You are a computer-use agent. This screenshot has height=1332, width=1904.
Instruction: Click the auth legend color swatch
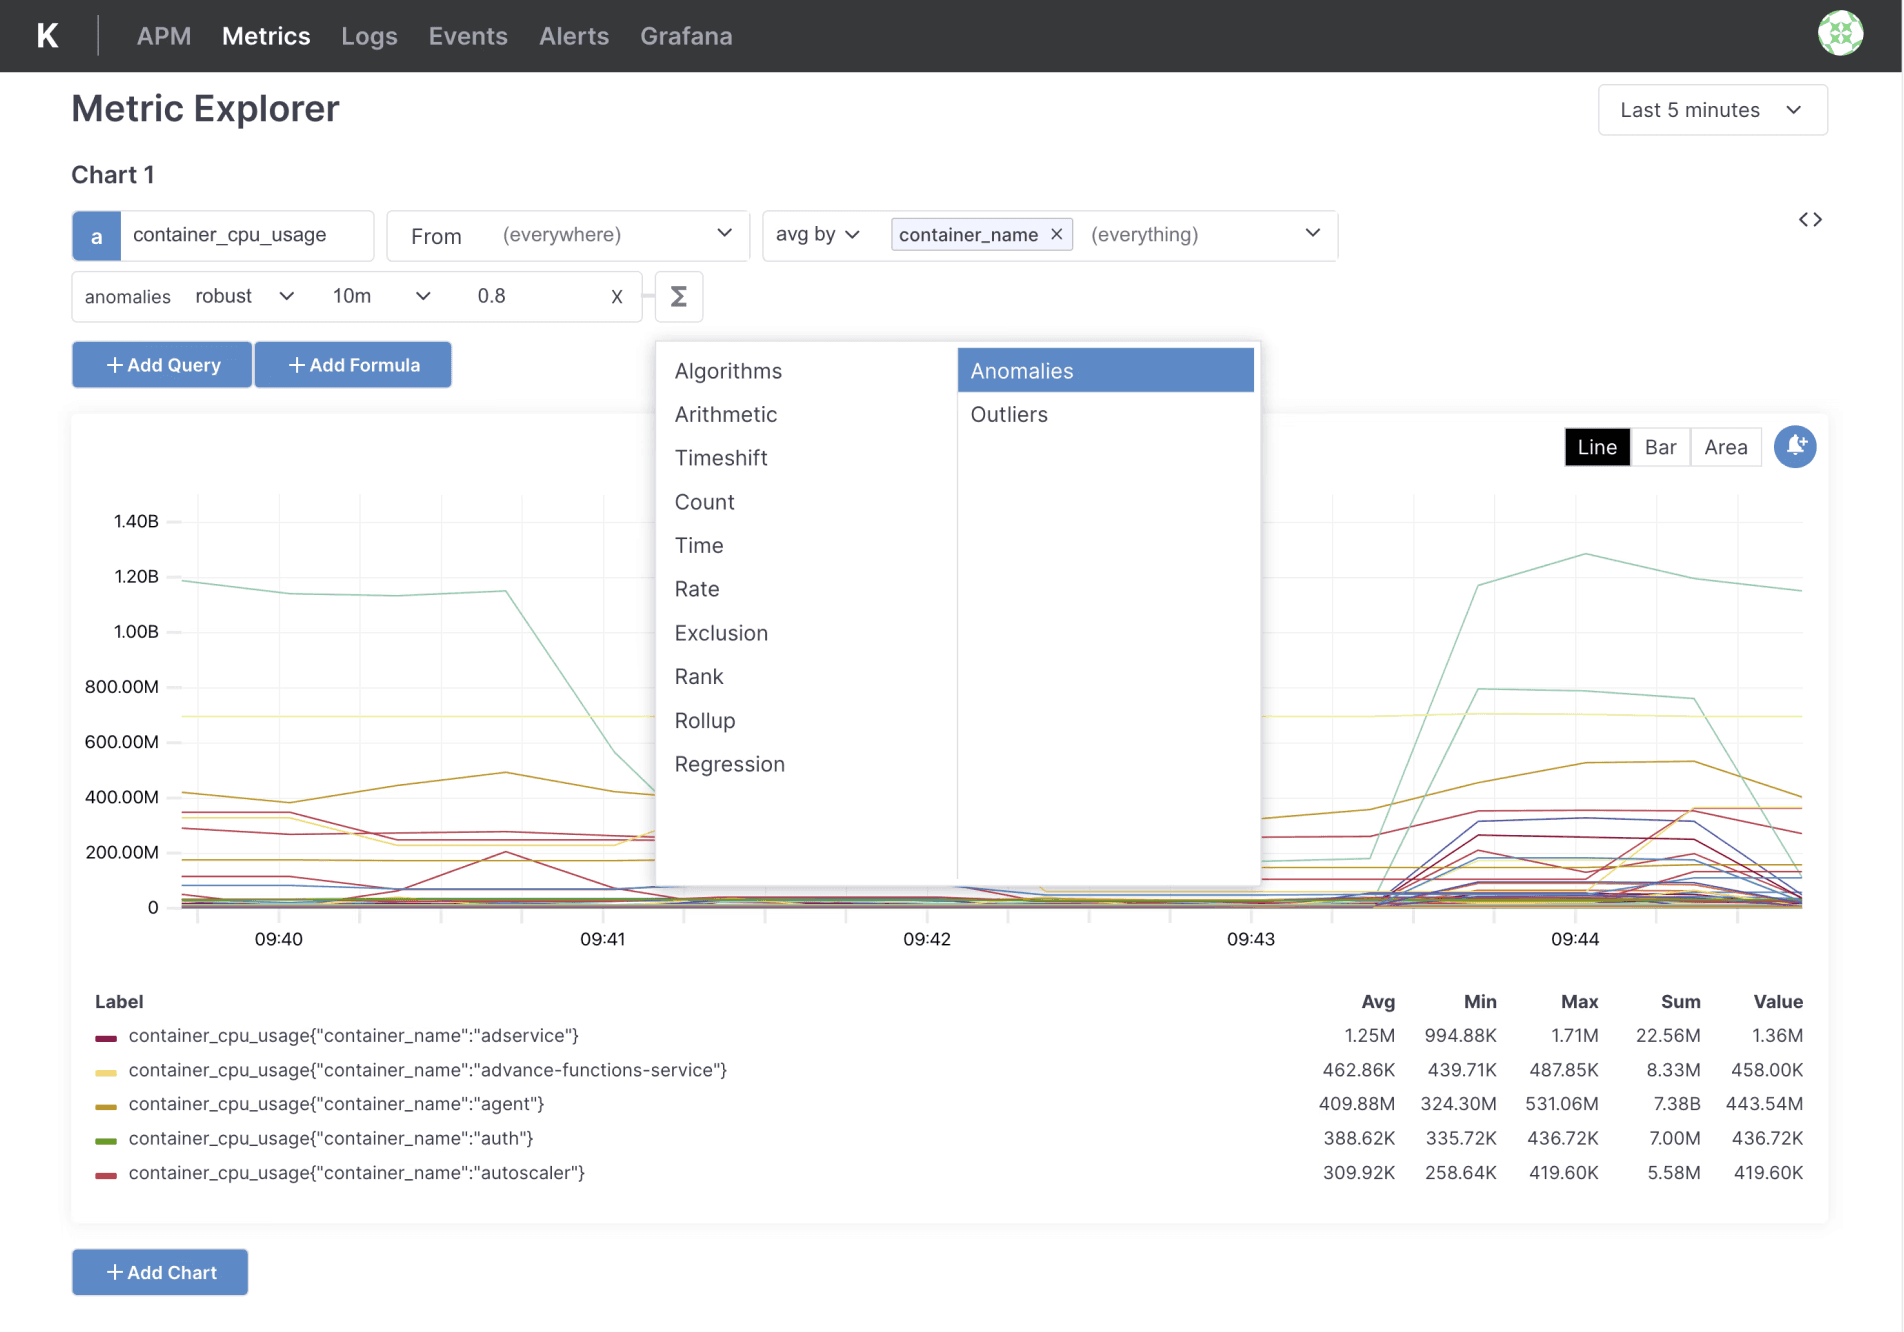(x=106, y=1140)
